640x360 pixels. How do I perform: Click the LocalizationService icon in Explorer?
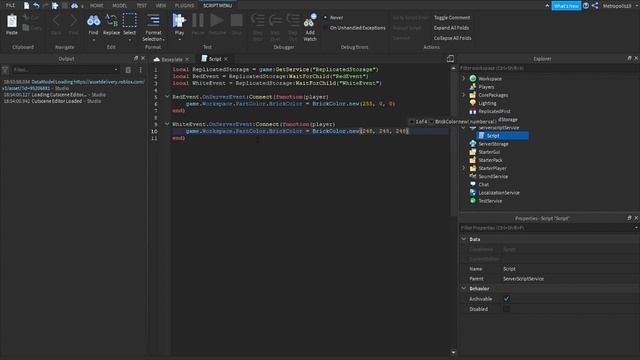(x=473, y=193)
